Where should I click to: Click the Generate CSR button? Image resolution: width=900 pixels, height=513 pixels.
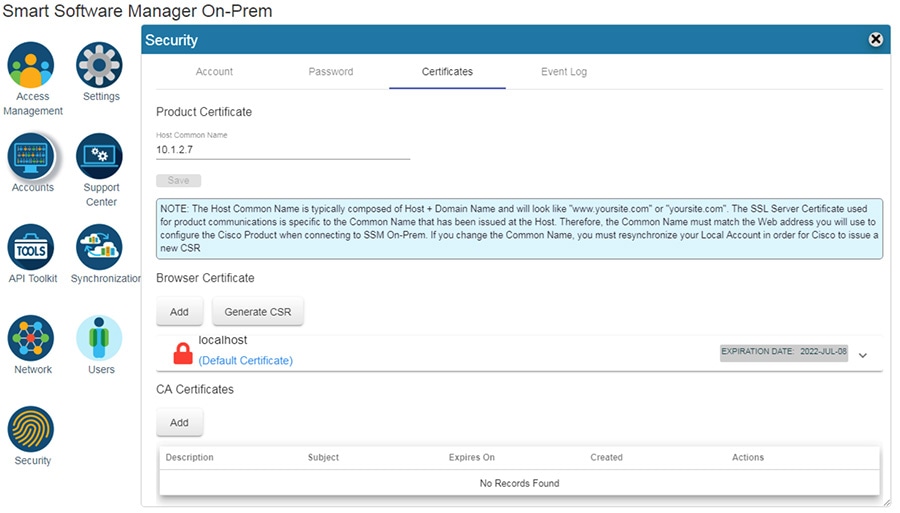(x=258, y=312)
